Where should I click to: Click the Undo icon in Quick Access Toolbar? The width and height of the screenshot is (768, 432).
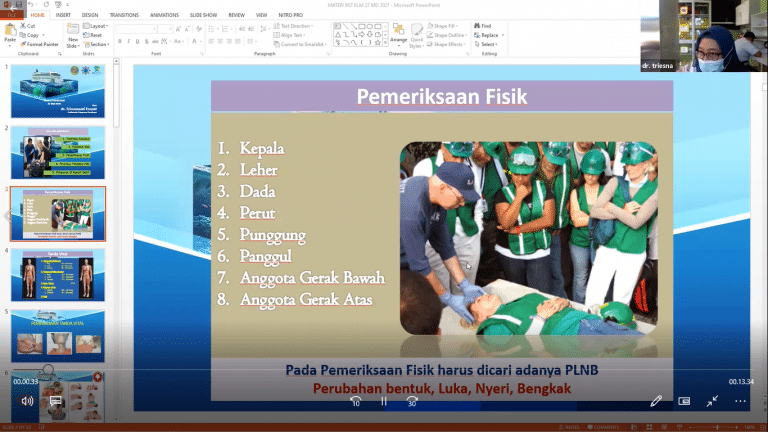[x=31, y=4]
